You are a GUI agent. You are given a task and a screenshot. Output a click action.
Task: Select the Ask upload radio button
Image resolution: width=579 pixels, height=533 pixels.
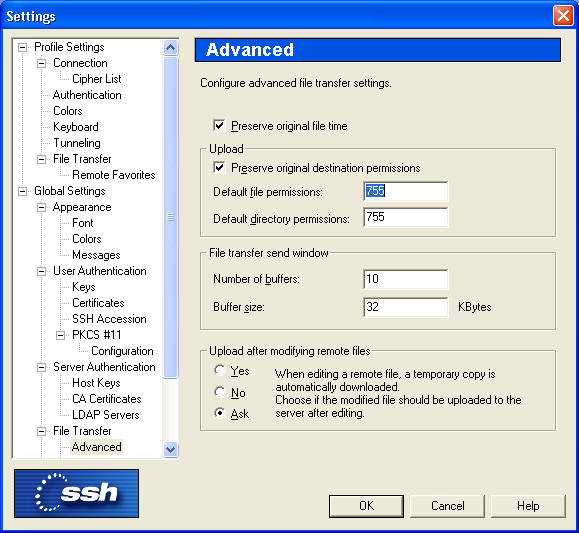click(220, 413)
